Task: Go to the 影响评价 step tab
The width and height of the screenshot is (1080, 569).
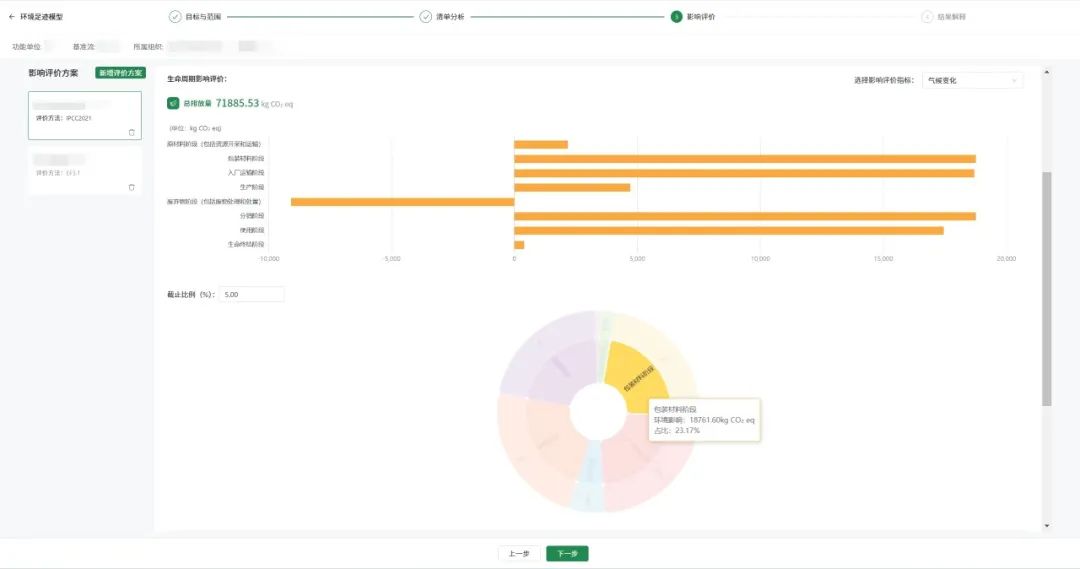Action: (x=701, y=17)
